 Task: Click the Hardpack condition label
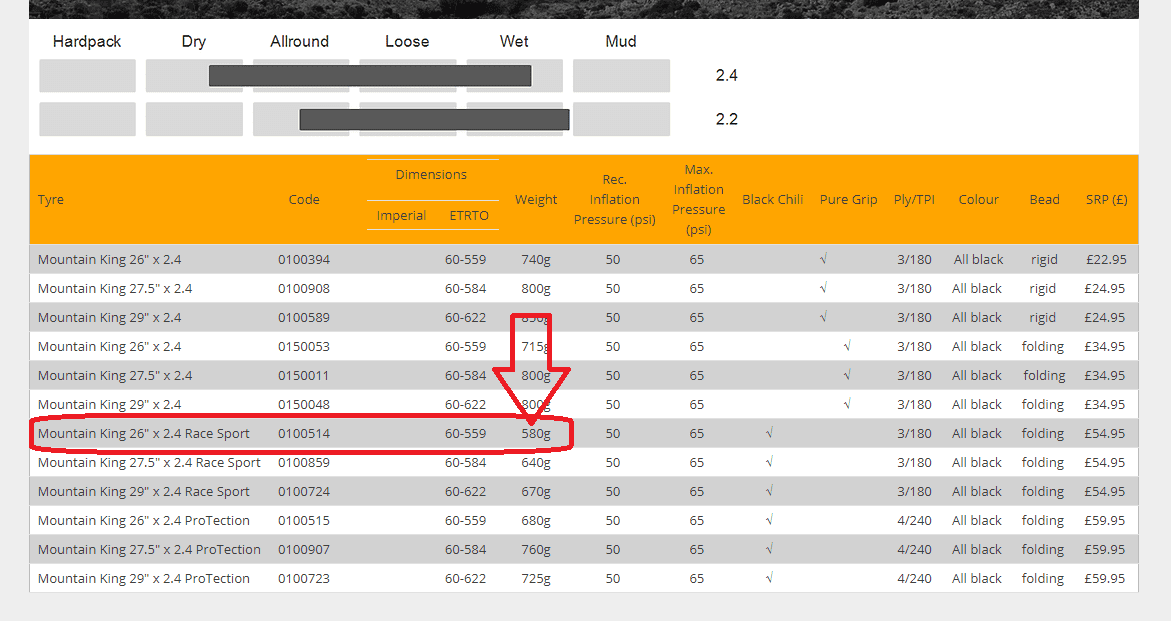(87, 42)
